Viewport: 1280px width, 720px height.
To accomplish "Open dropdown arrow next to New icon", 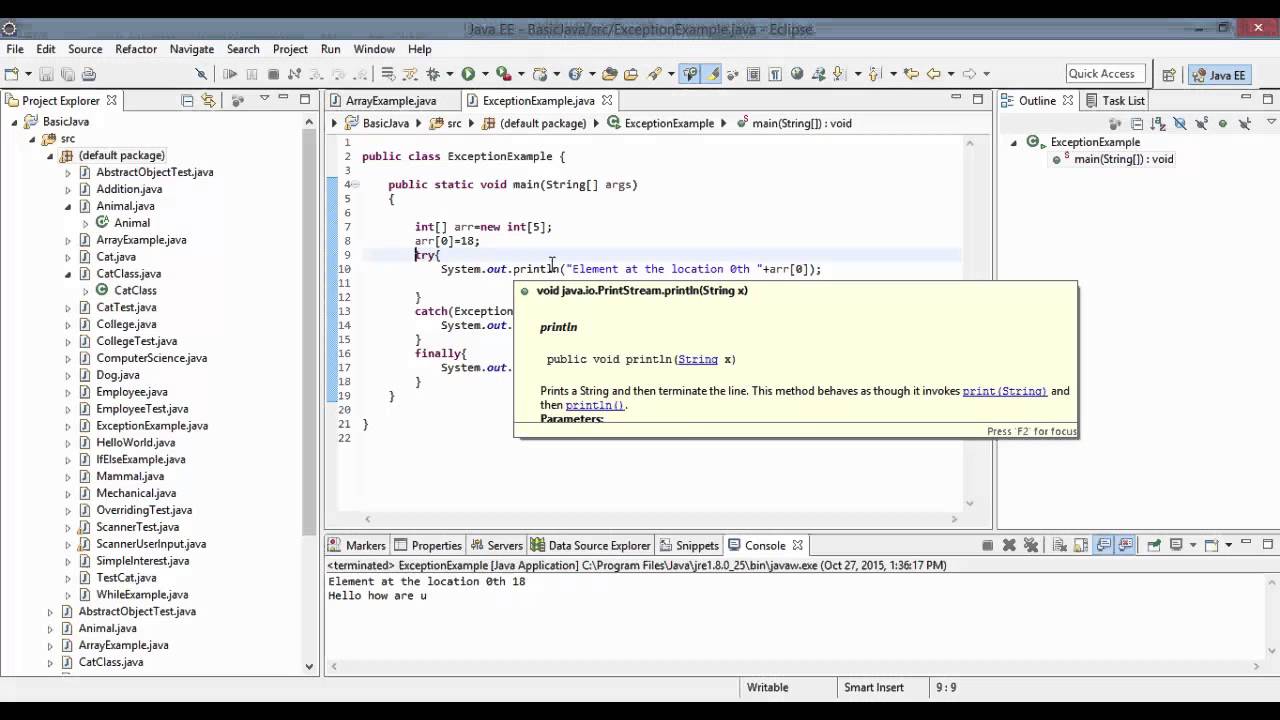I will pyautogui.click(x=28, y=74).
